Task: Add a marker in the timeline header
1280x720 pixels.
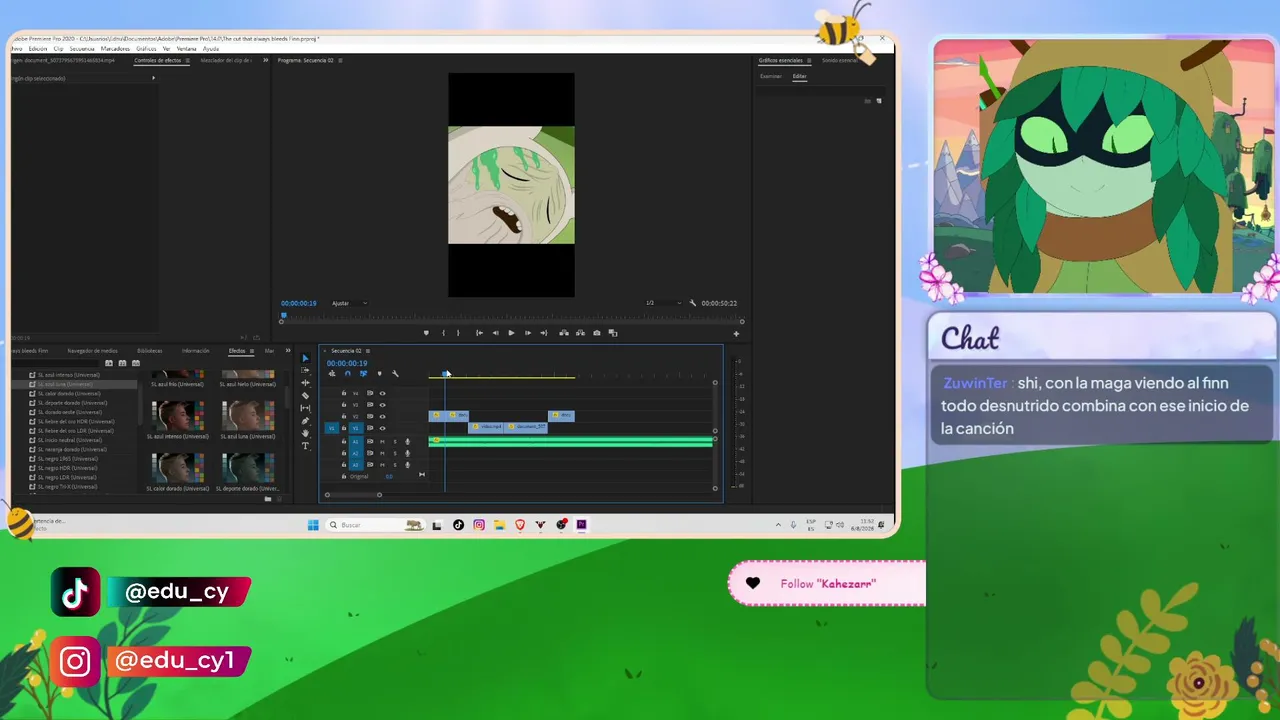Action: pyautogui.click(x=379, y=374)
